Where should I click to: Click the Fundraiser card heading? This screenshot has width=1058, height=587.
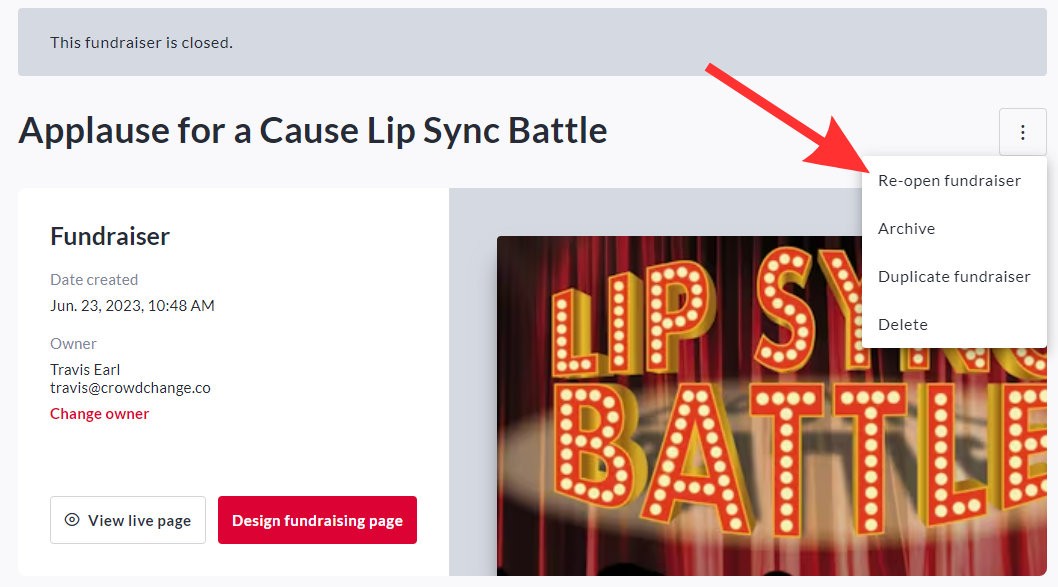pyautogui.click(x=110, y=237)
